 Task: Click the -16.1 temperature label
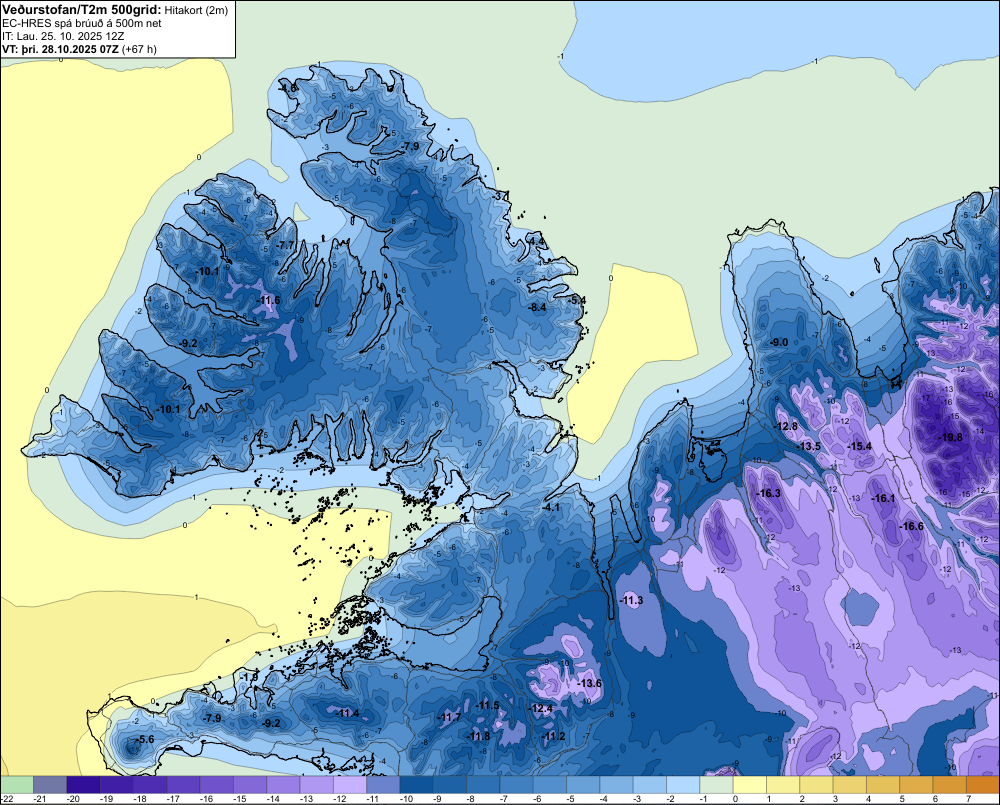click(x=883, y=498)
